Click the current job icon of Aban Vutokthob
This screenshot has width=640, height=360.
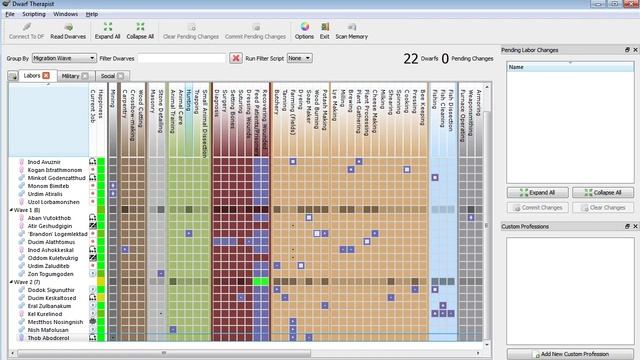click(93, 218)
